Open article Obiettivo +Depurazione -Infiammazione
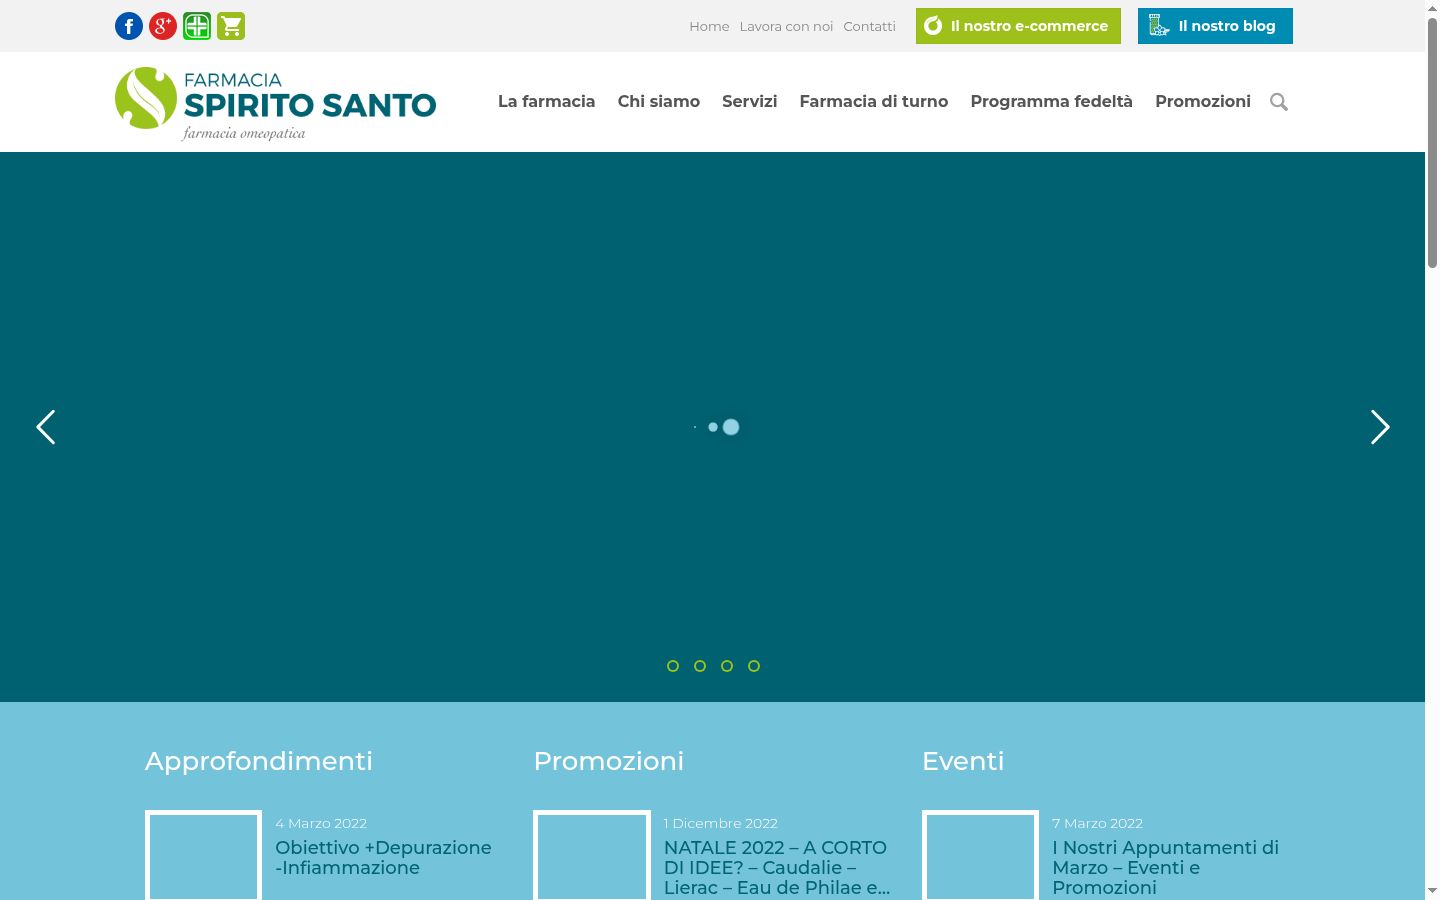This screenshot has height=900, width=1440. click(383, 858)
